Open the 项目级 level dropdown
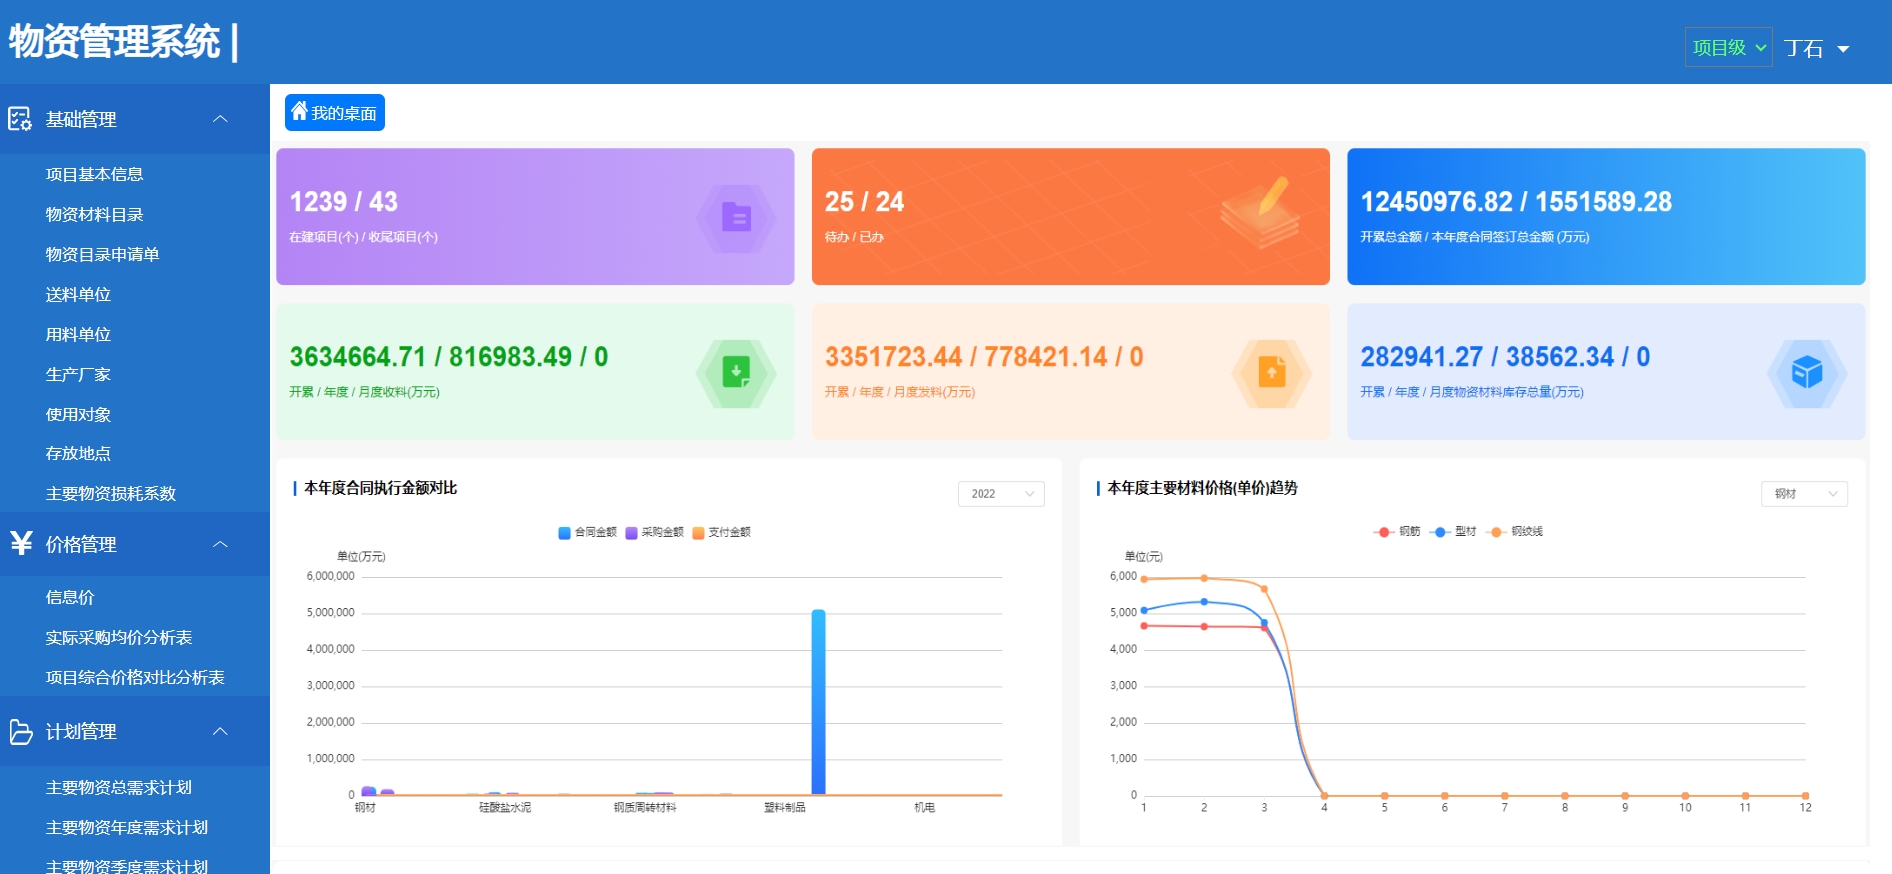This screenshot has width=1892, height=874. coord(1728,47)
